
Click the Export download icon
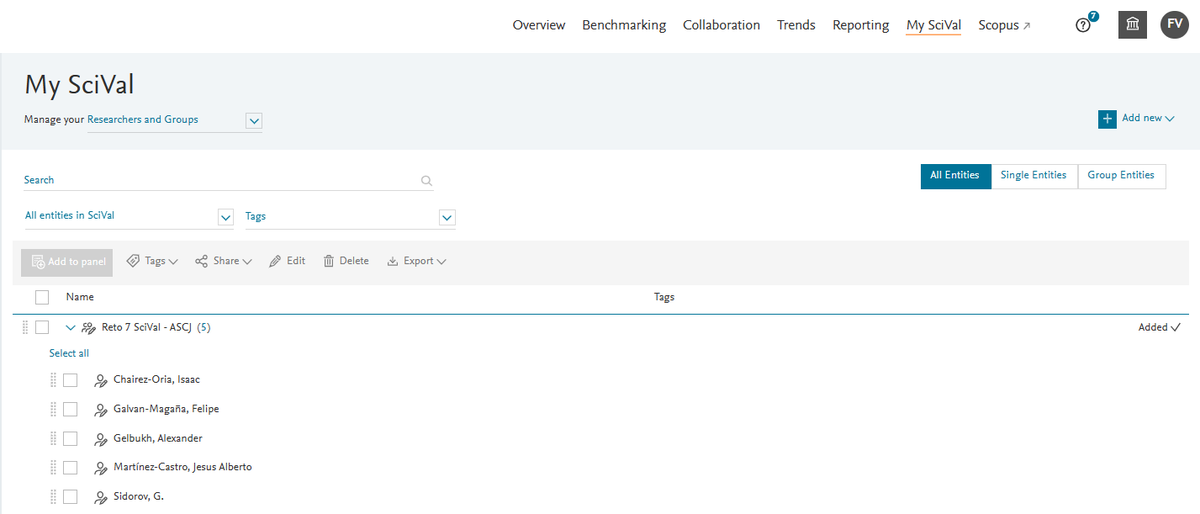coord(393,261)
